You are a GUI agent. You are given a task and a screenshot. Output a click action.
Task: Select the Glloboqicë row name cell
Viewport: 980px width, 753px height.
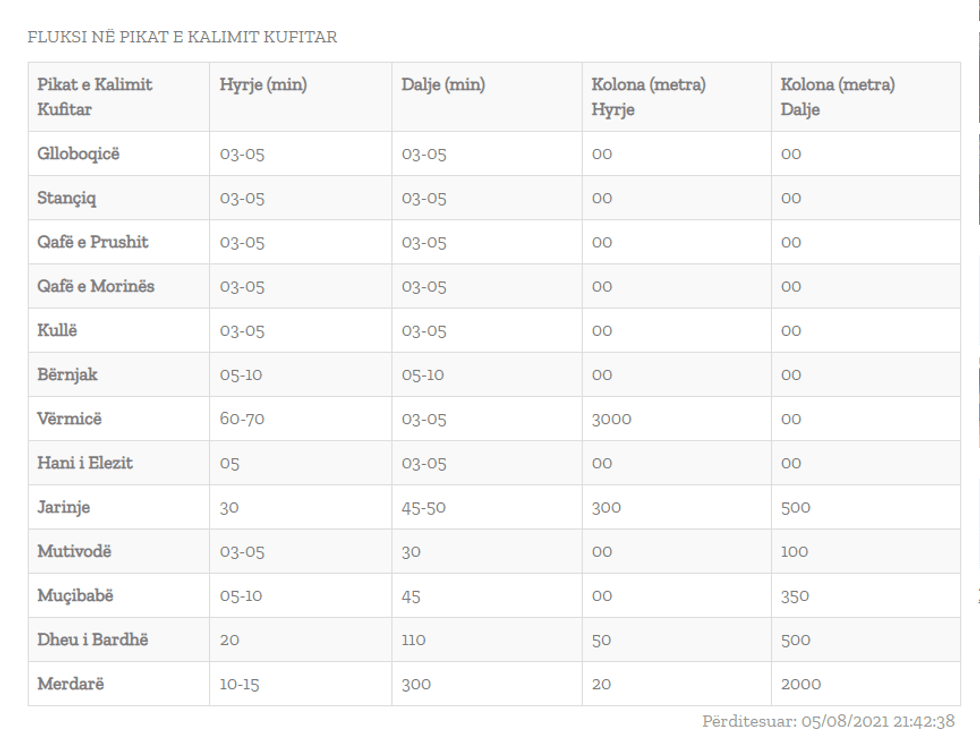click(79, 154)
